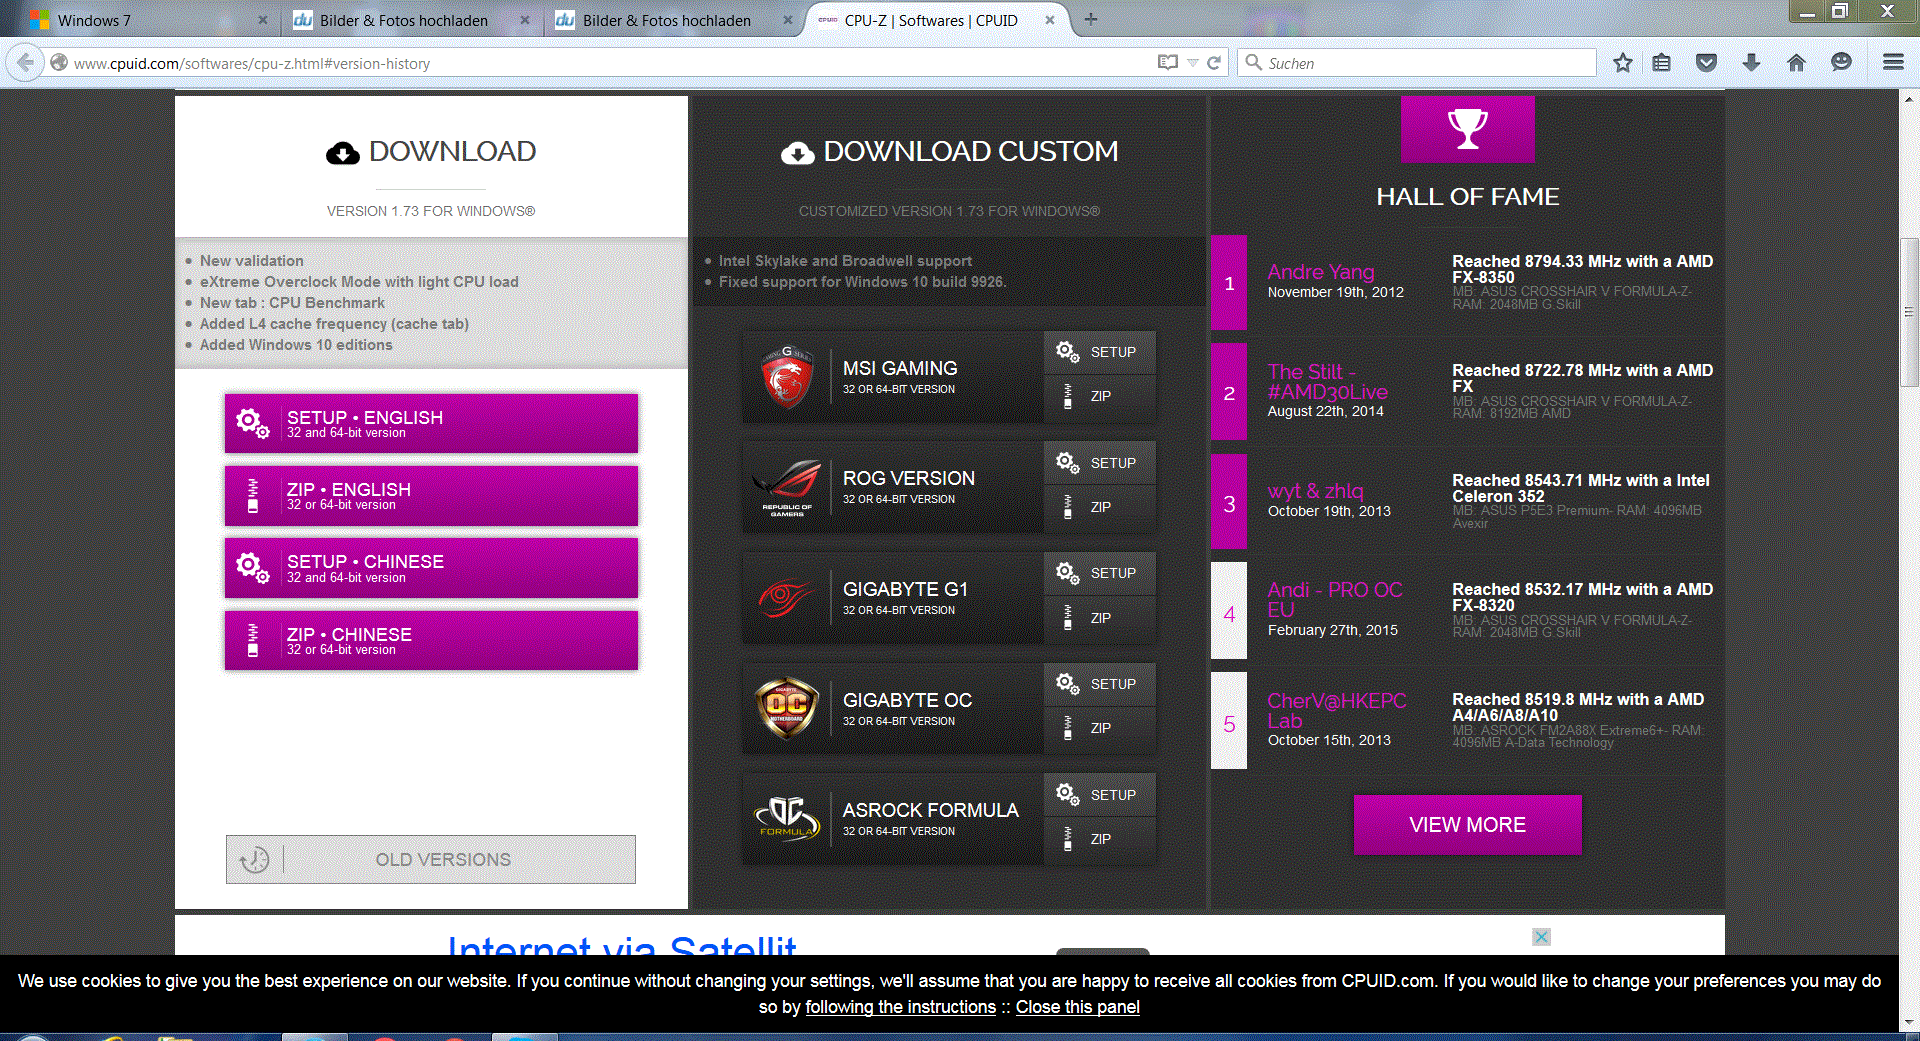Open the following the instructions cookie link
Screen dimensions: 1920x1041
pos(901,1007)
